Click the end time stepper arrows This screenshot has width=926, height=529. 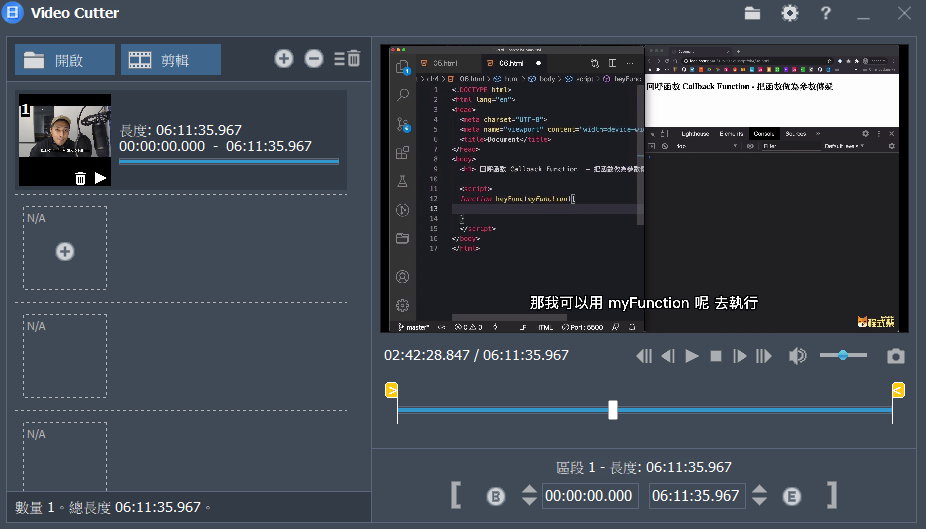pyautogui.click(x=759, y=495)
